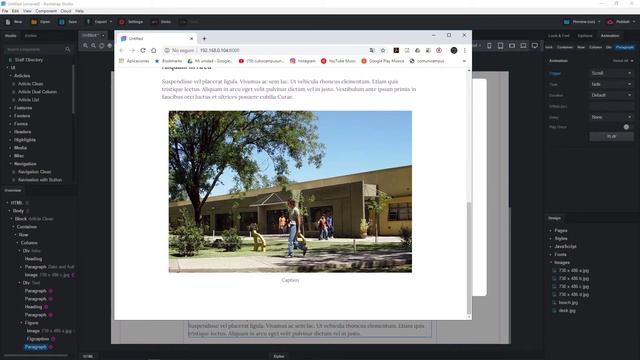640x360 pixels.
Task: Collapse the Articles group in components
Action: [x=10, y=76]
